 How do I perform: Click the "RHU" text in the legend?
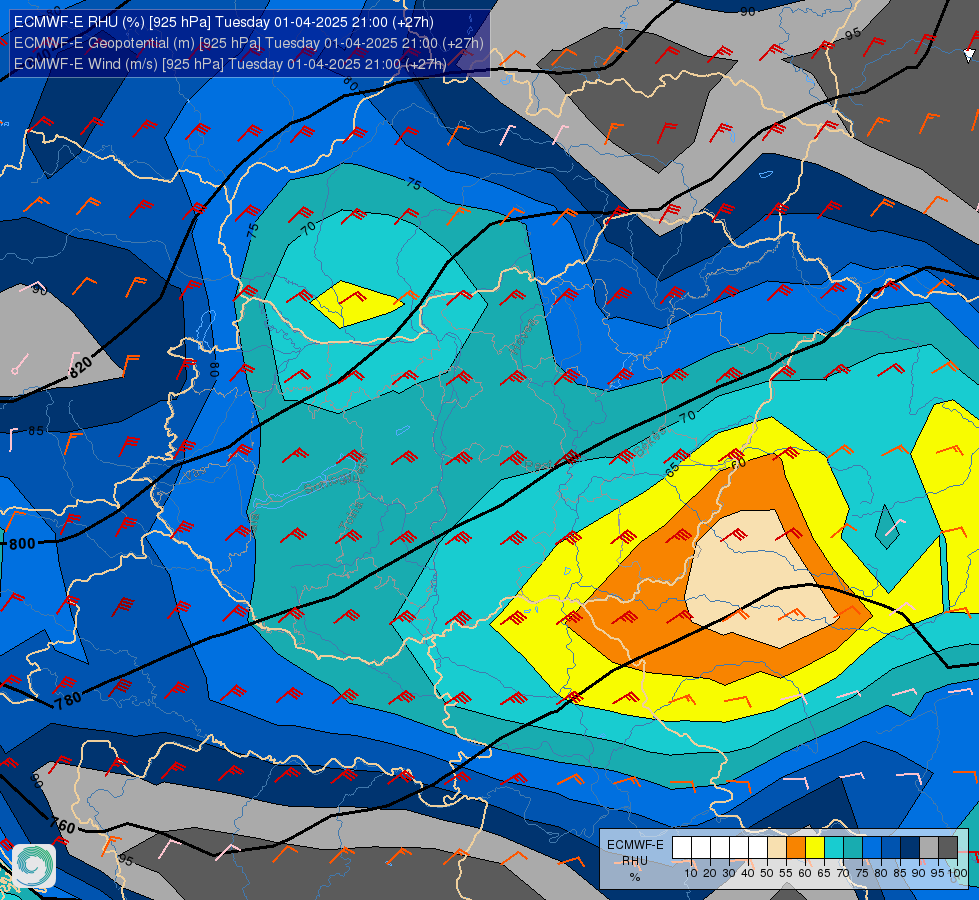[635, 861]
